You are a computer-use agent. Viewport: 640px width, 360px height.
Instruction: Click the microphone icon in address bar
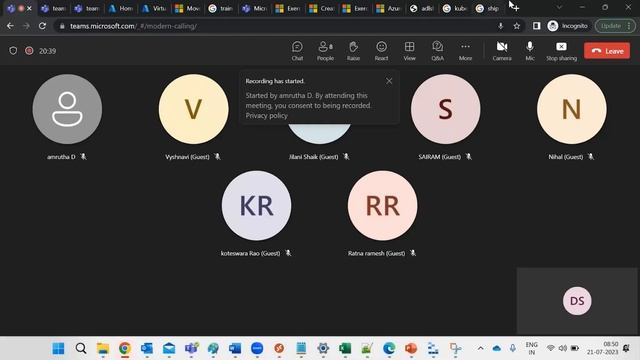pyautogui.click(x=500, y=26)
